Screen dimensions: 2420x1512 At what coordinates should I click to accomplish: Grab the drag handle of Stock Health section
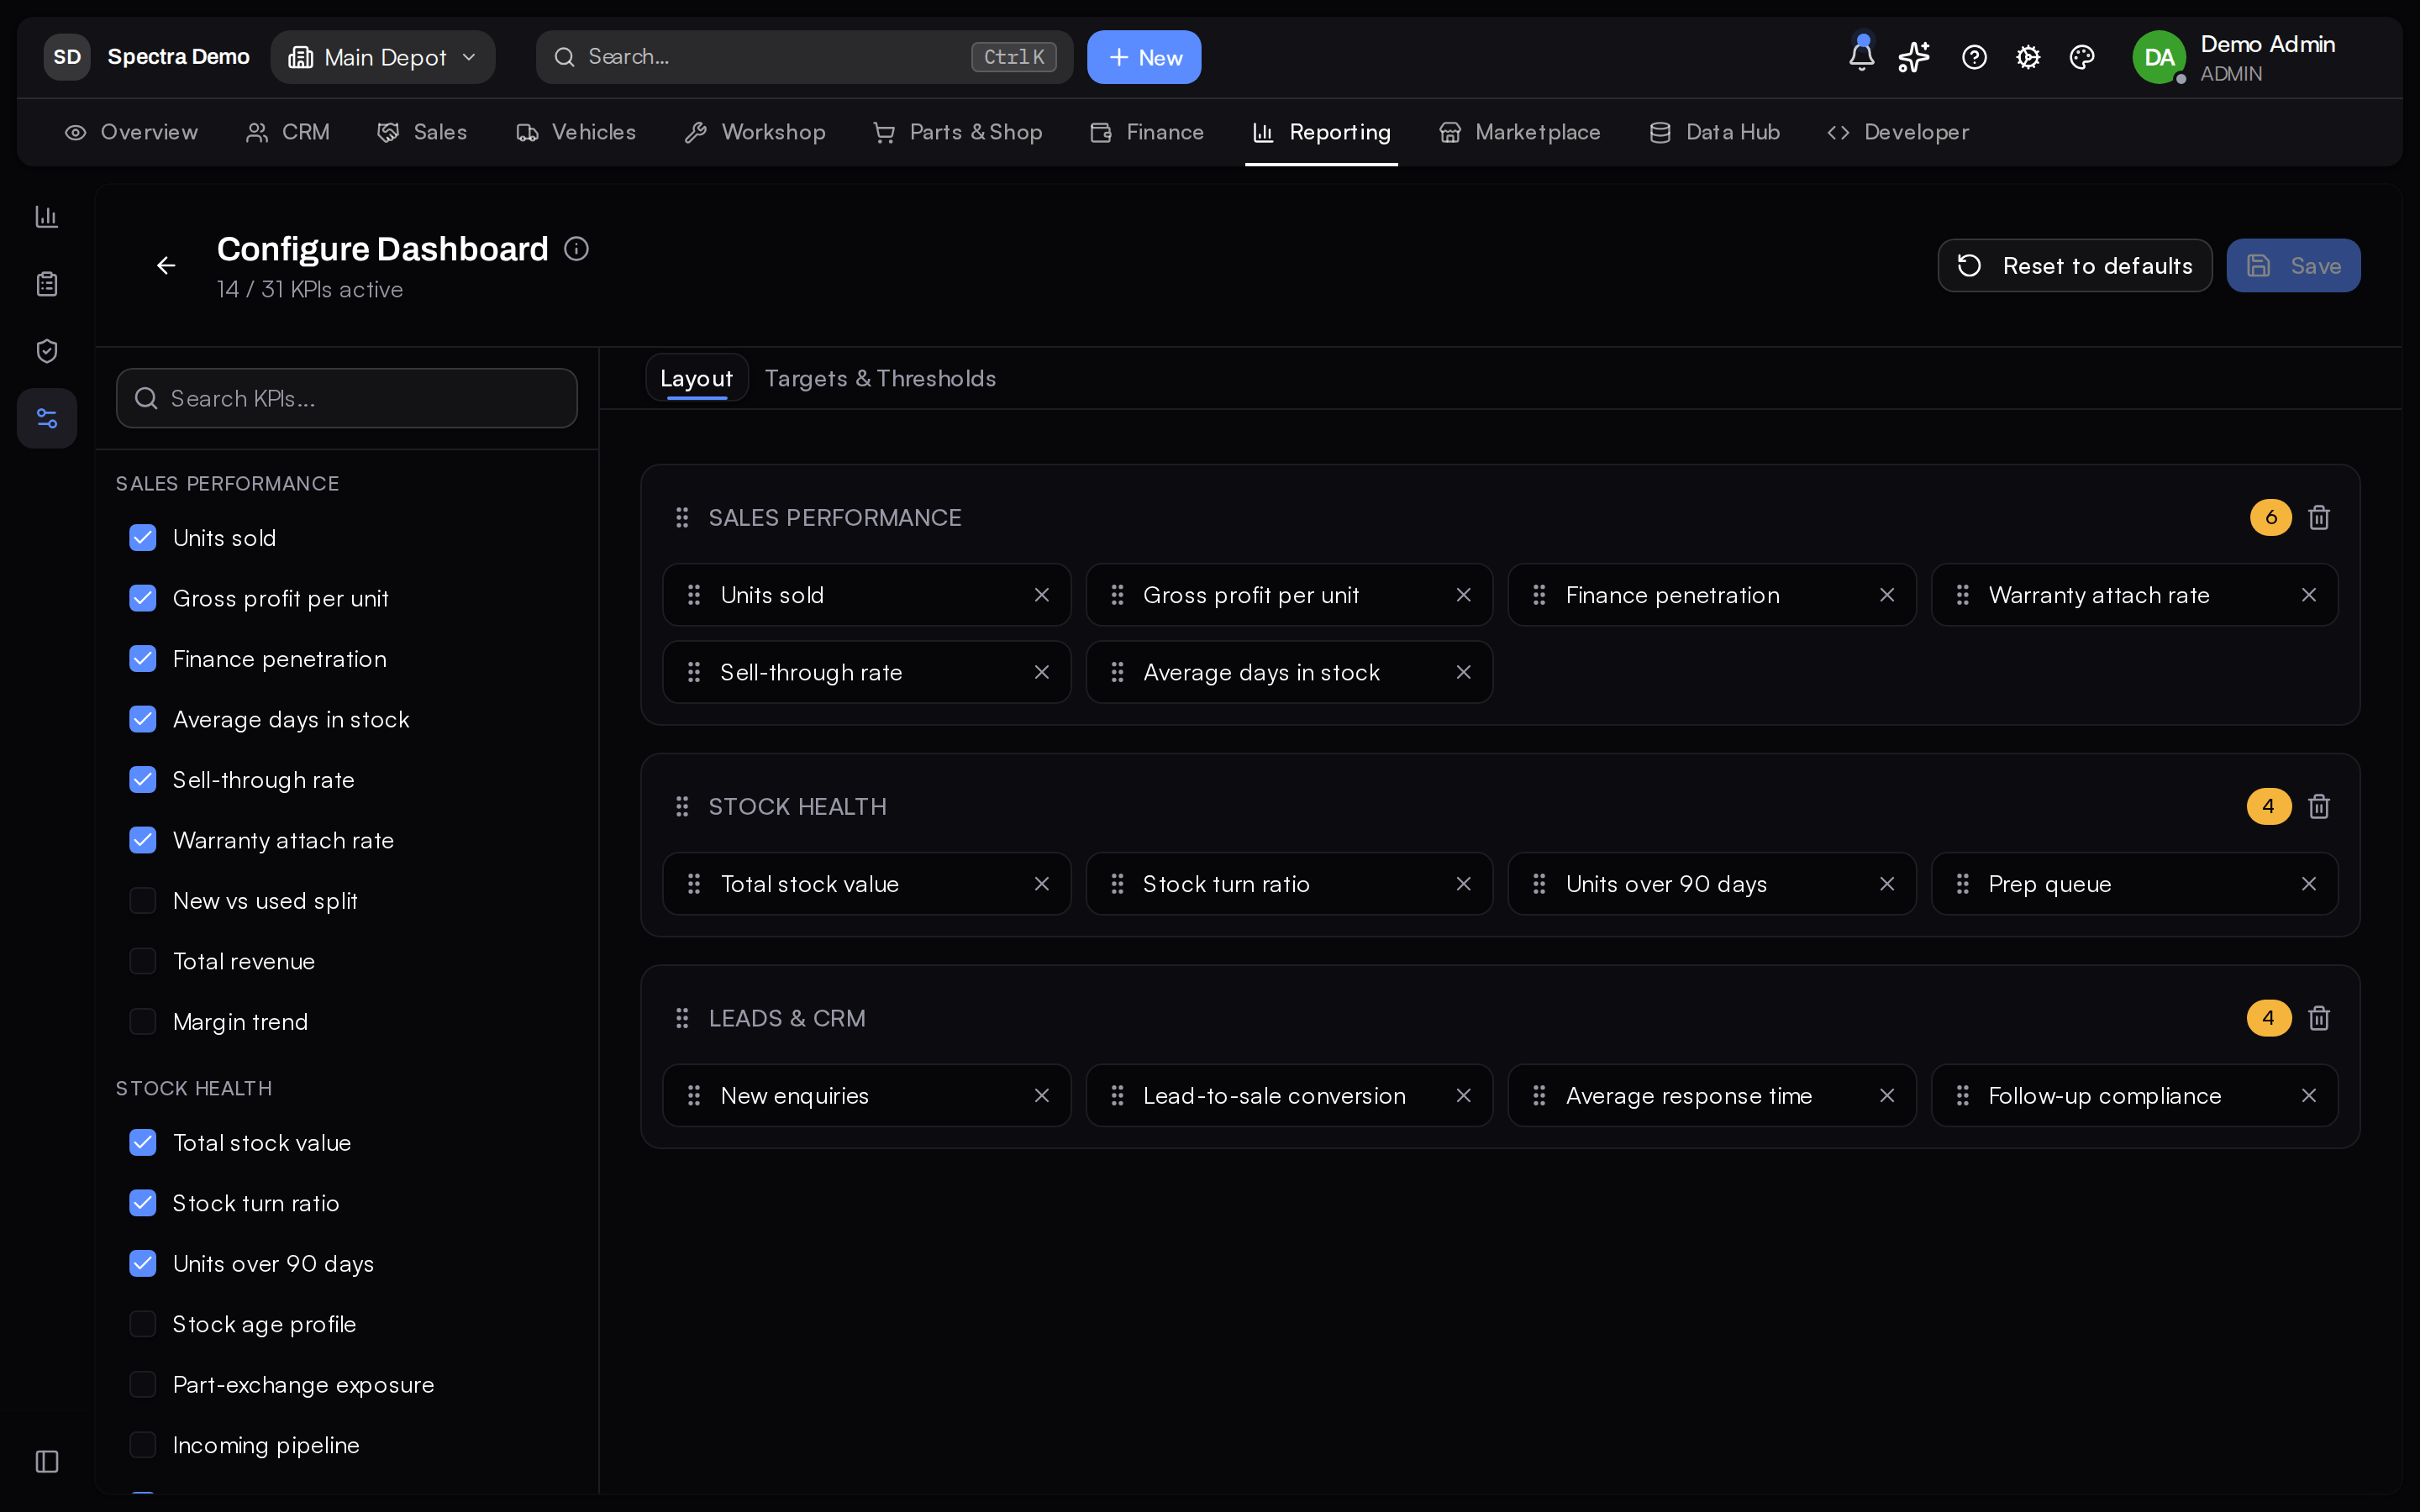[x=682, y=806]
